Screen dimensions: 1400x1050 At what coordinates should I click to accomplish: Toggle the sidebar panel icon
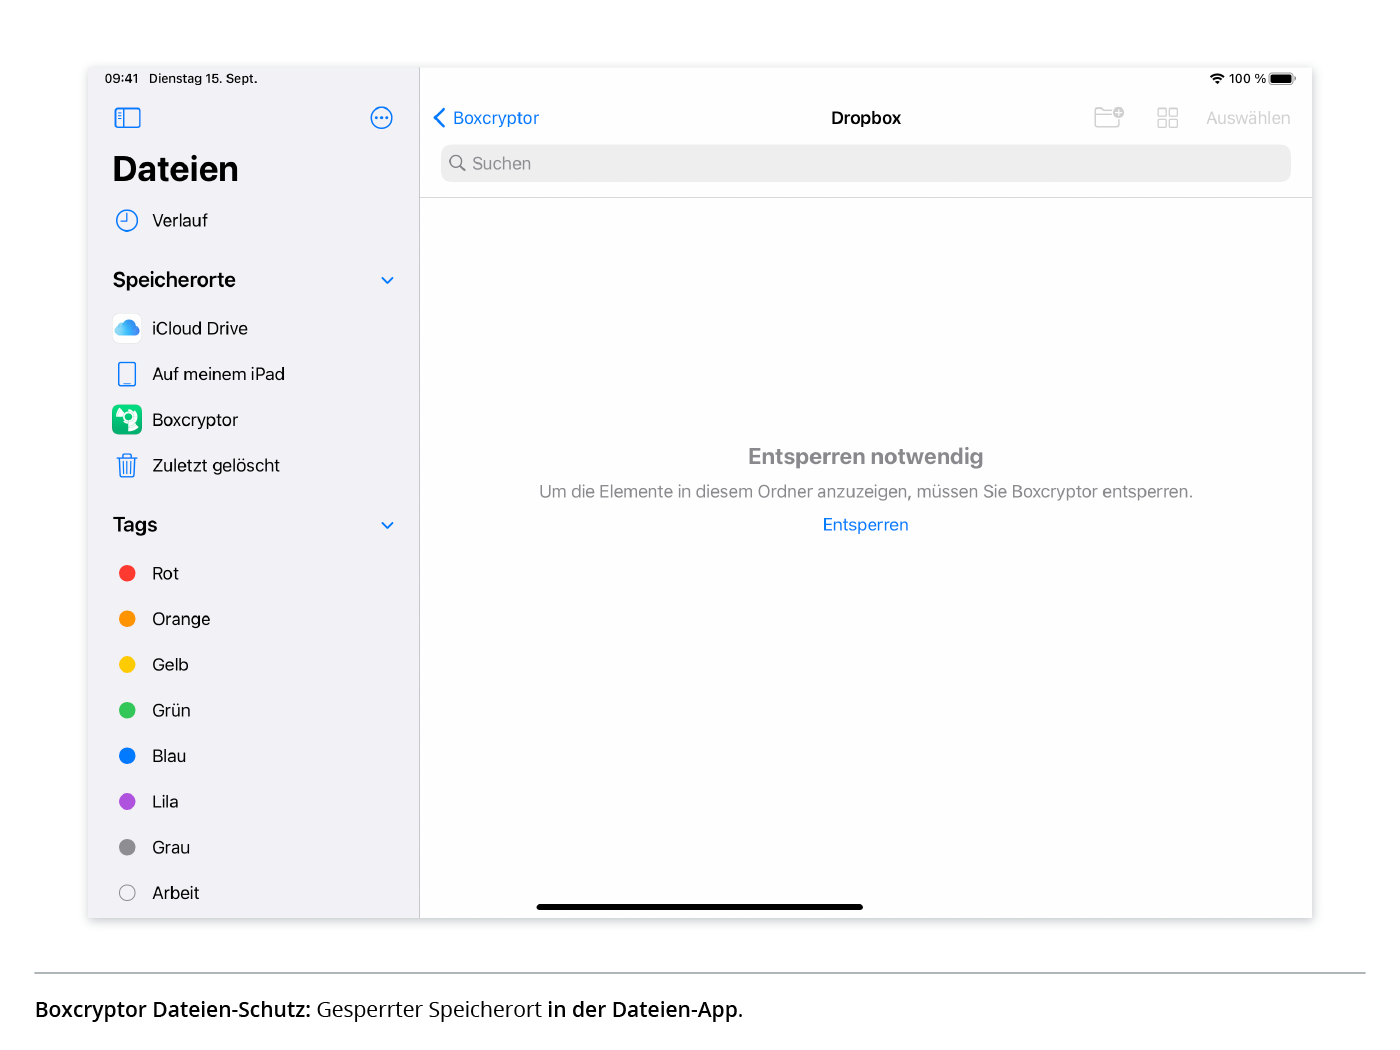click(127, 118)
